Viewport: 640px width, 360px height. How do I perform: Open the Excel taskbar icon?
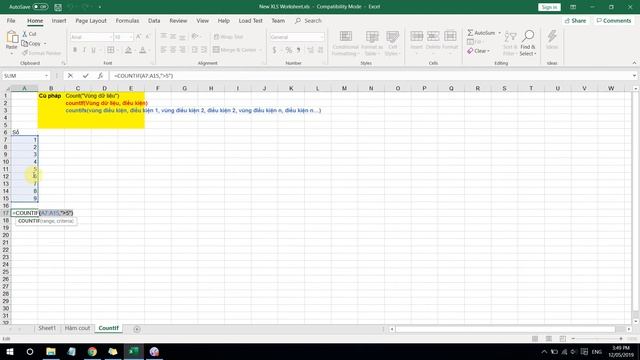(134, 351)
